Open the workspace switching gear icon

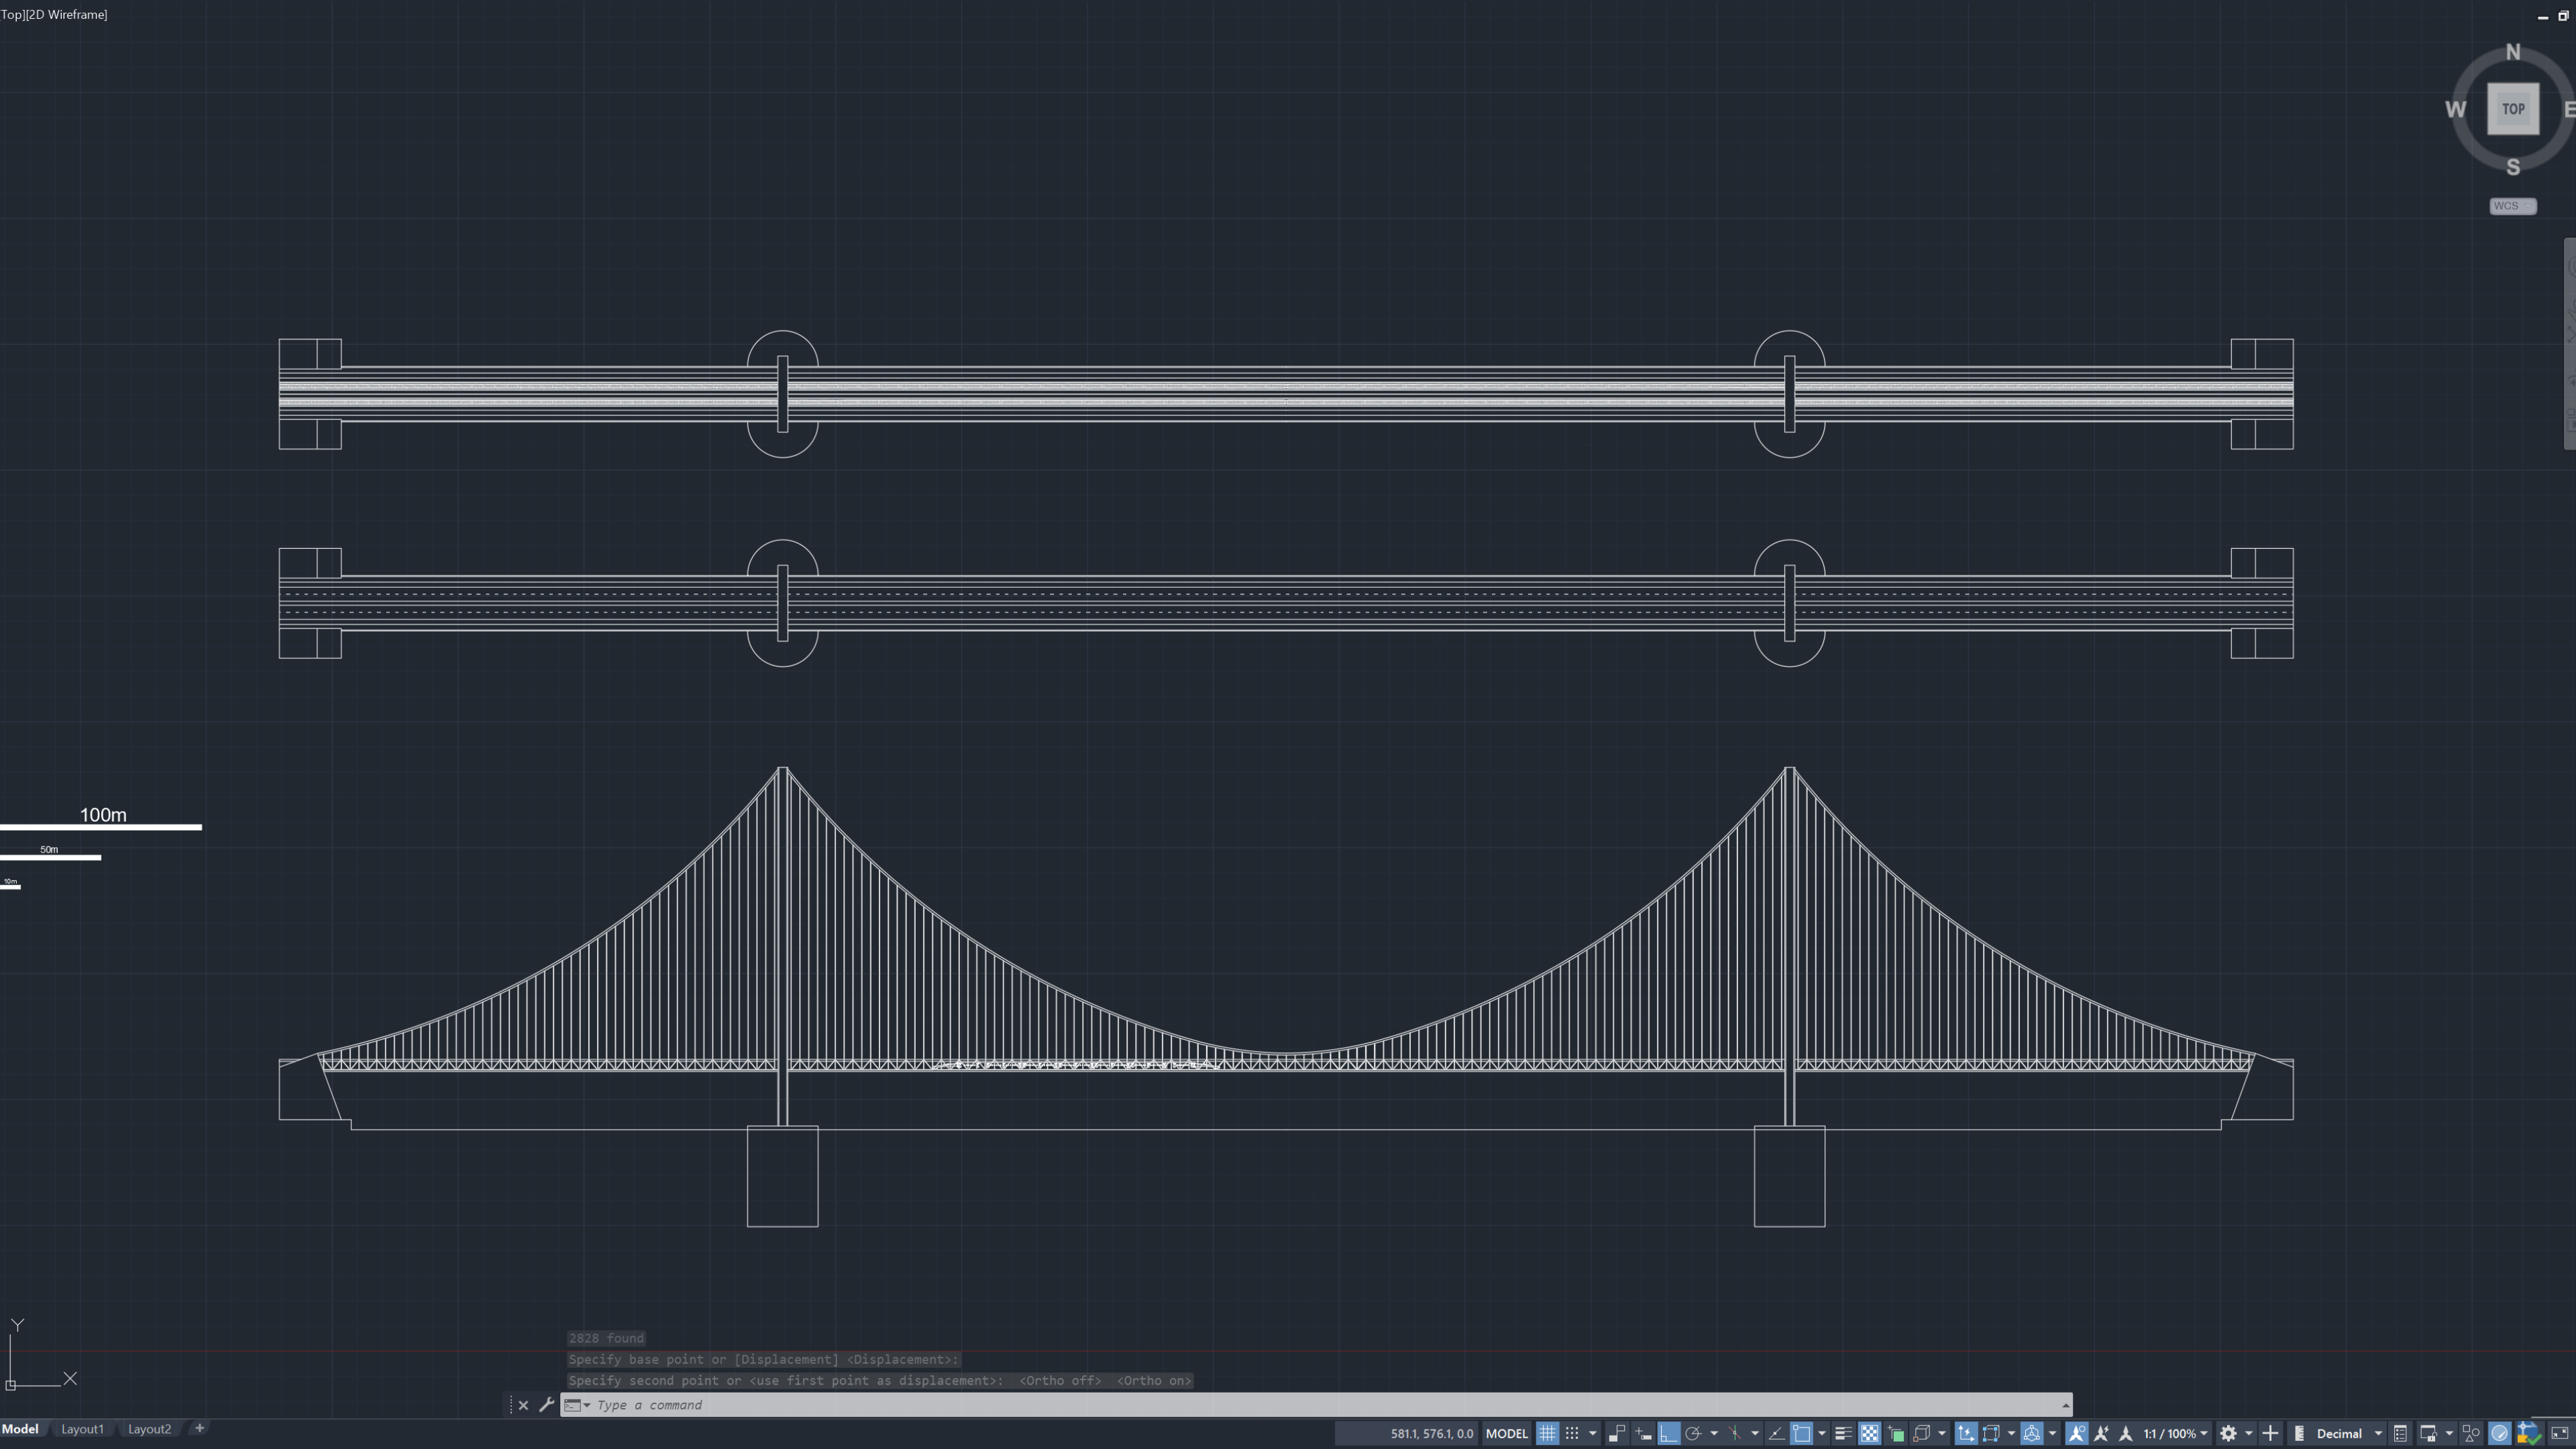(x=2228, y=1433)
